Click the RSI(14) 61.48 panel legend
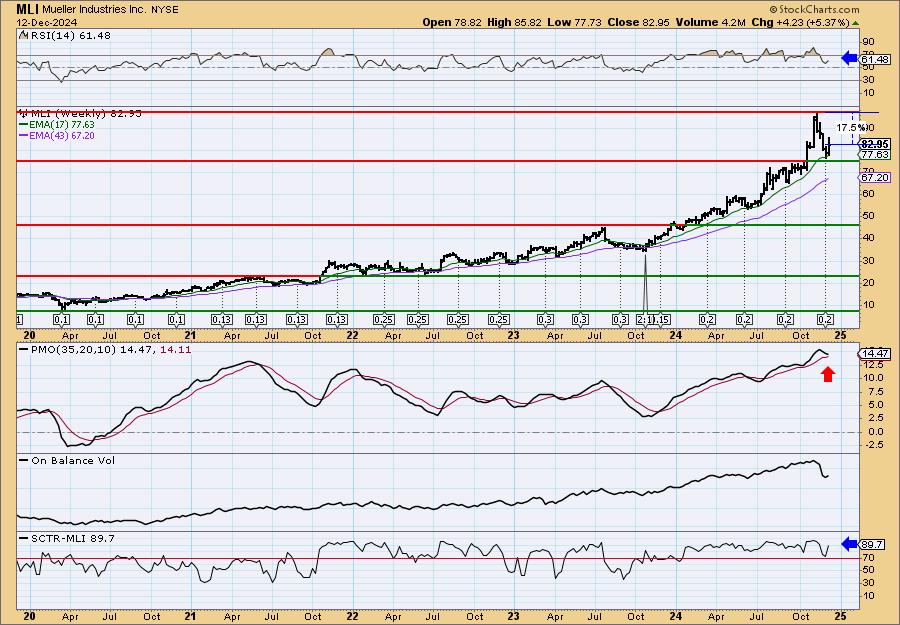This screenshot has height=625, width=900. [x=64, y=35]
